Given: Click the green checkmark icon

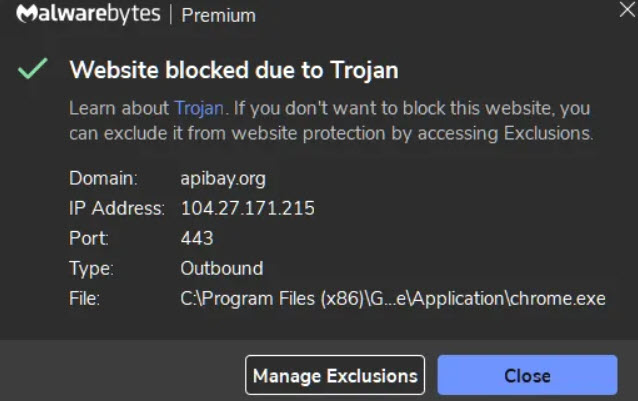Looking at the screenshot, I should (33, 70).
